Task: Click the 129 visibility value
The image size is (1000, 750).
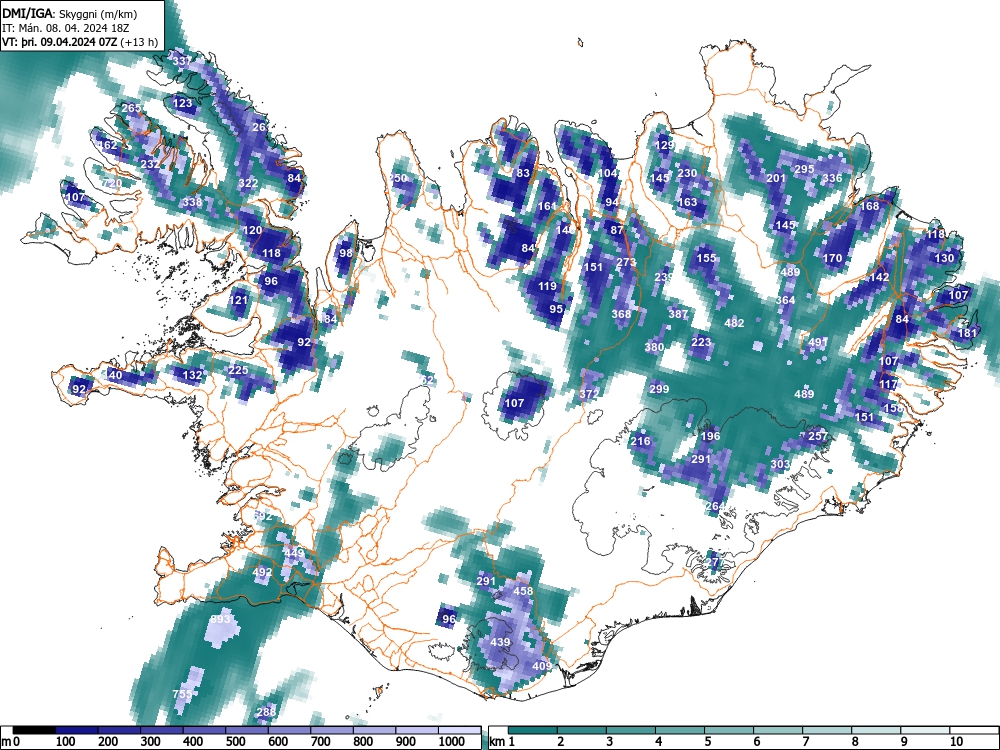Action: [x=664, y=145]
